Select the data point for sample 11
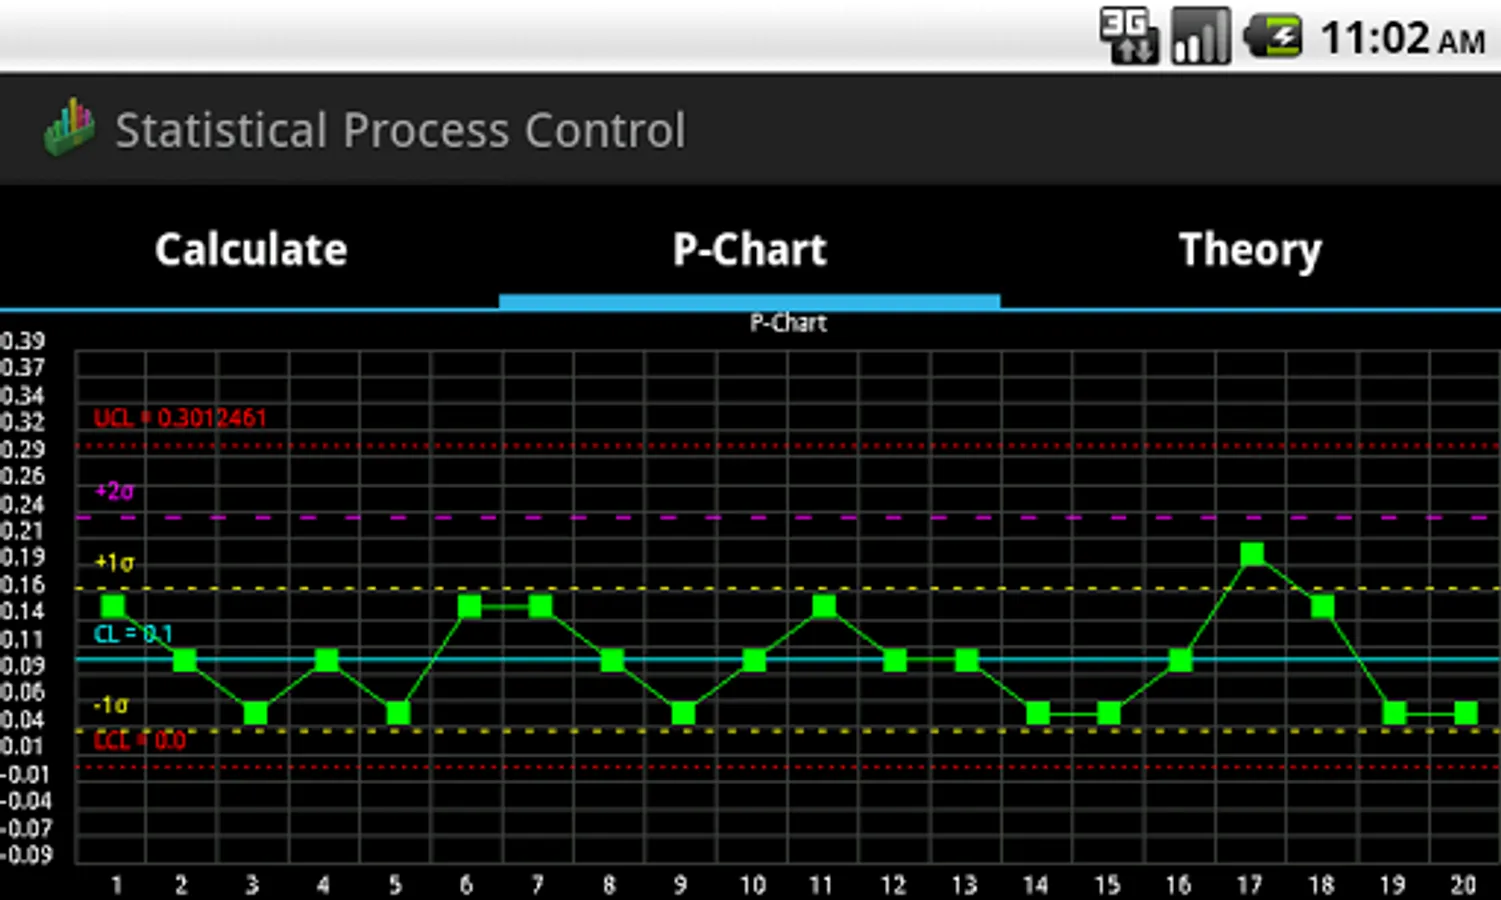Viewport: 1501px width, 900px height. tap(824, 606)
